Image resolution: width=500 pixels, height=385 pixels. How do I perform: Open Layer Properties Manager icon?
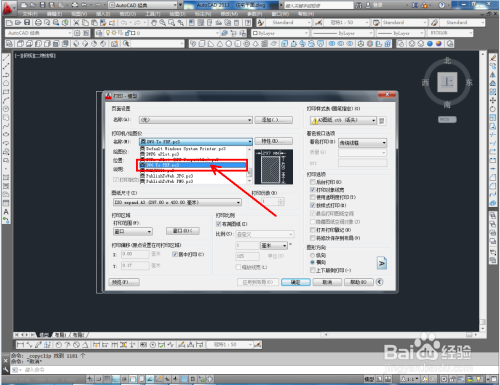[99, 33]
